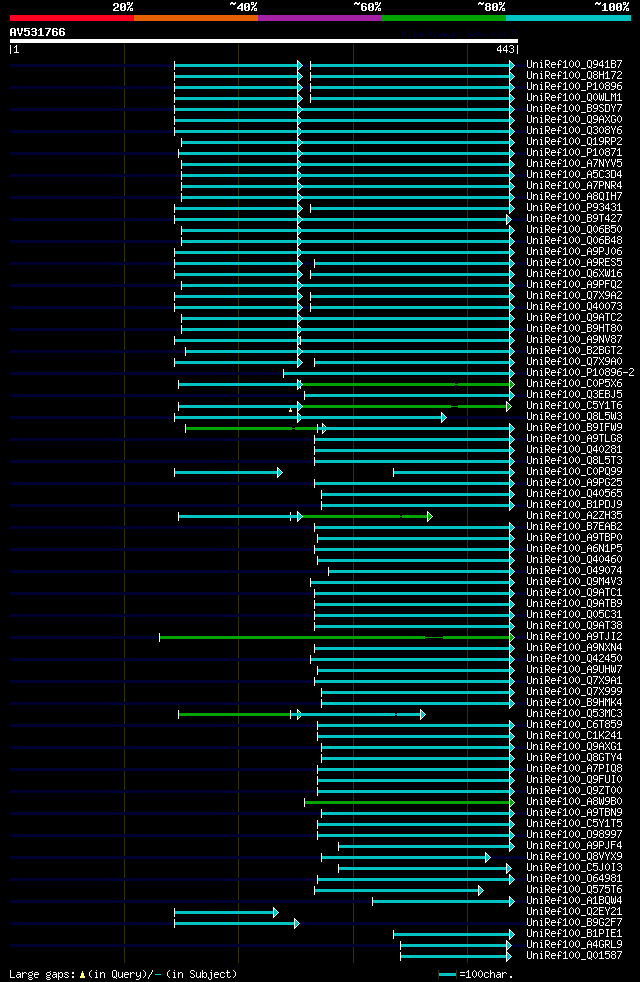
Task: Click the green ~80% identity legend segment
Action: 444,18
